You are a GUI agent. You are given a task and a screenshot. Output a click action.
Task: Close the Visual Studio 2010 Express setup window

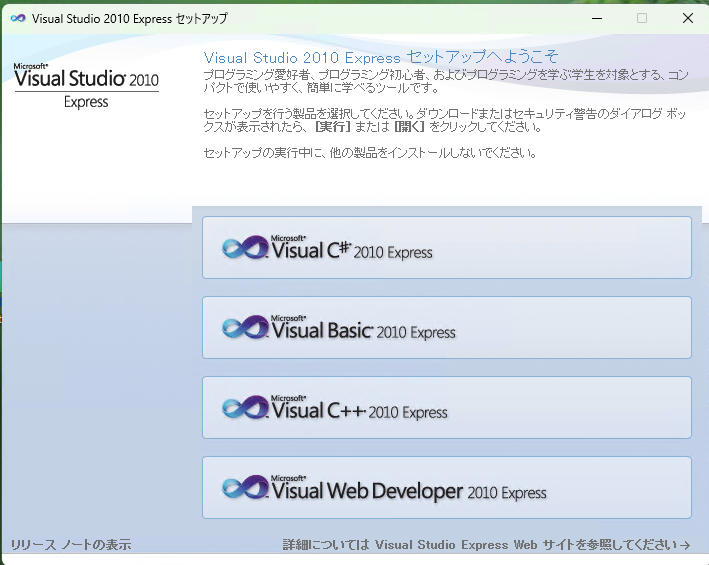coord(688,18)
